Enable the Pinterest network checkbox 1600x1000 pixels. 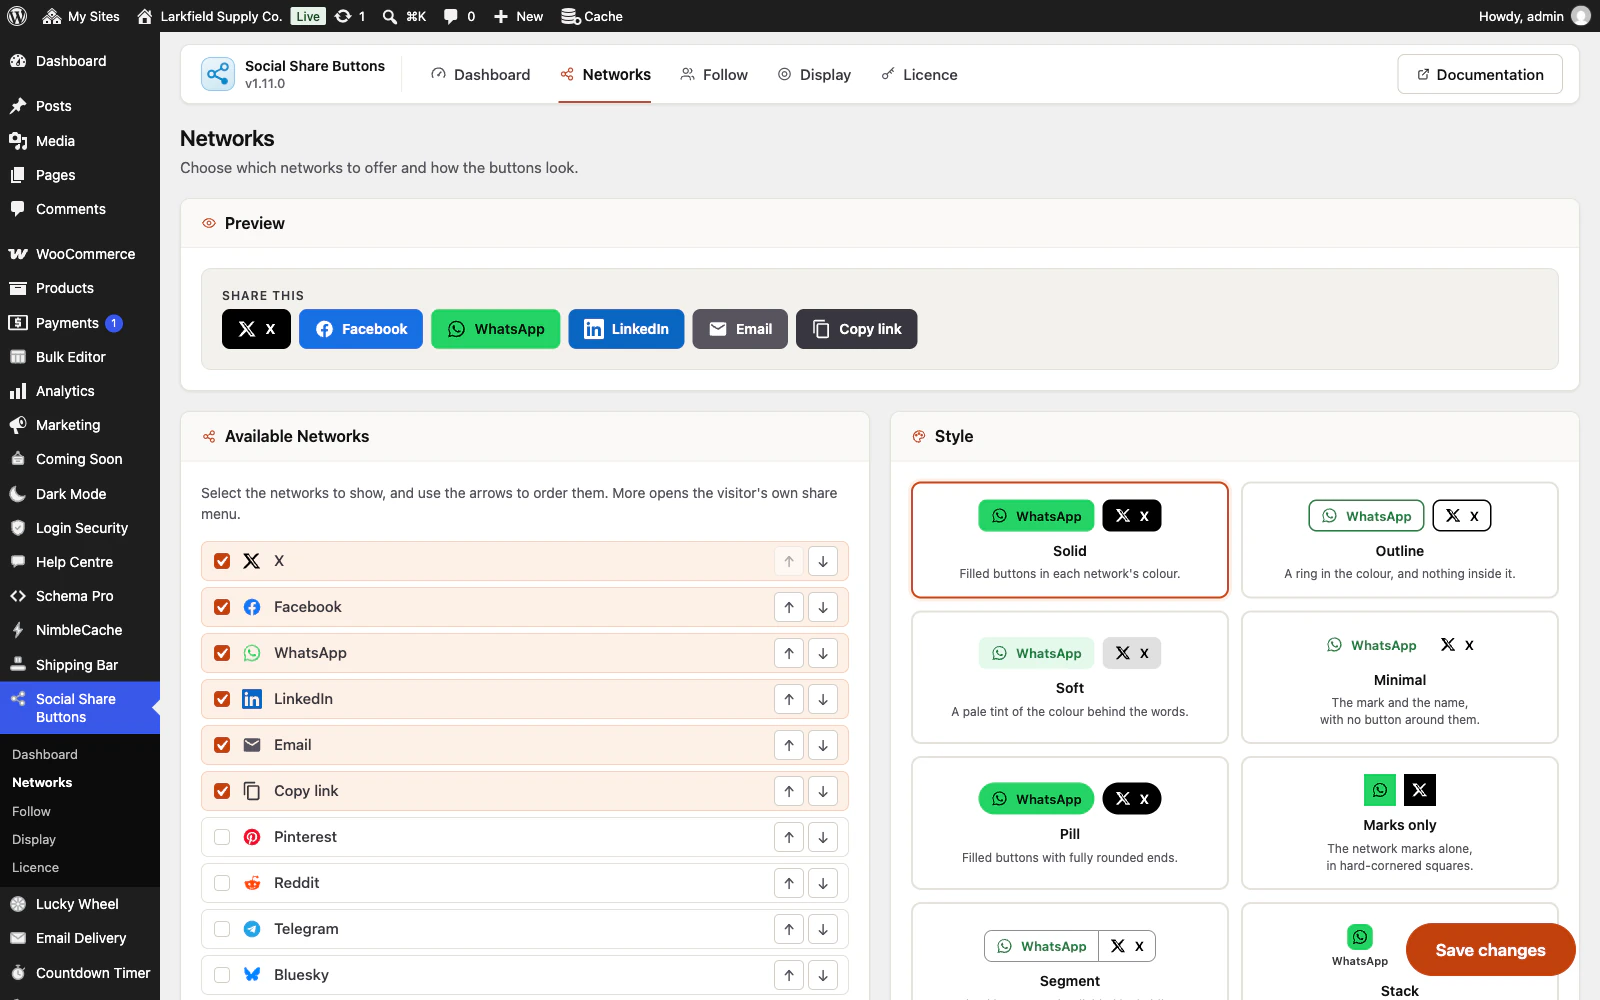pyautogui.click(x=222, y=837)
